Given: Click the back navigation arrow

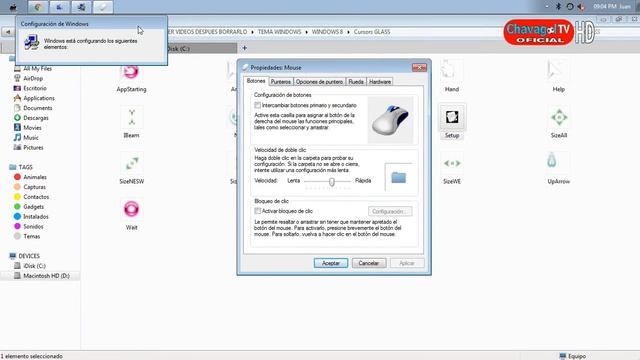Looking at the screenshot, I should (8, 31).
